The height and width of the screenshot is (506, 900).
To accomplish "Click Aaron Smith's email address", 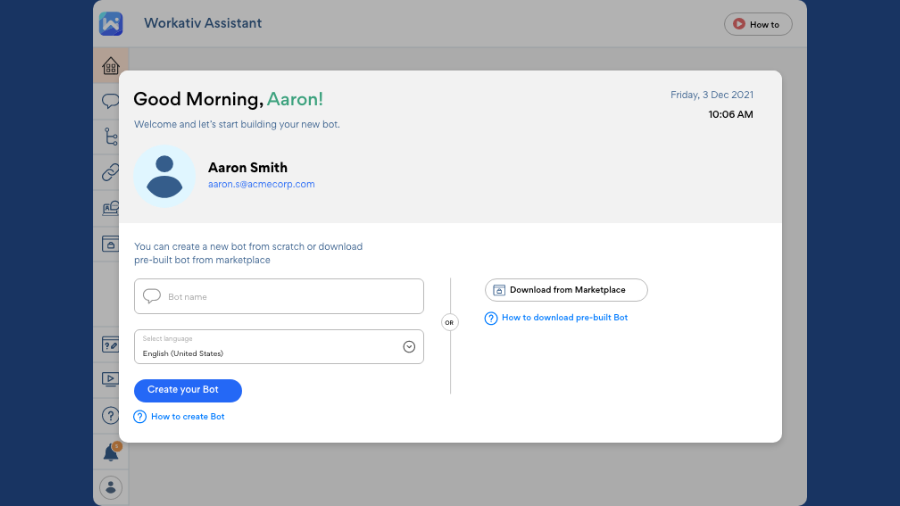I will [x=261, y=184].
